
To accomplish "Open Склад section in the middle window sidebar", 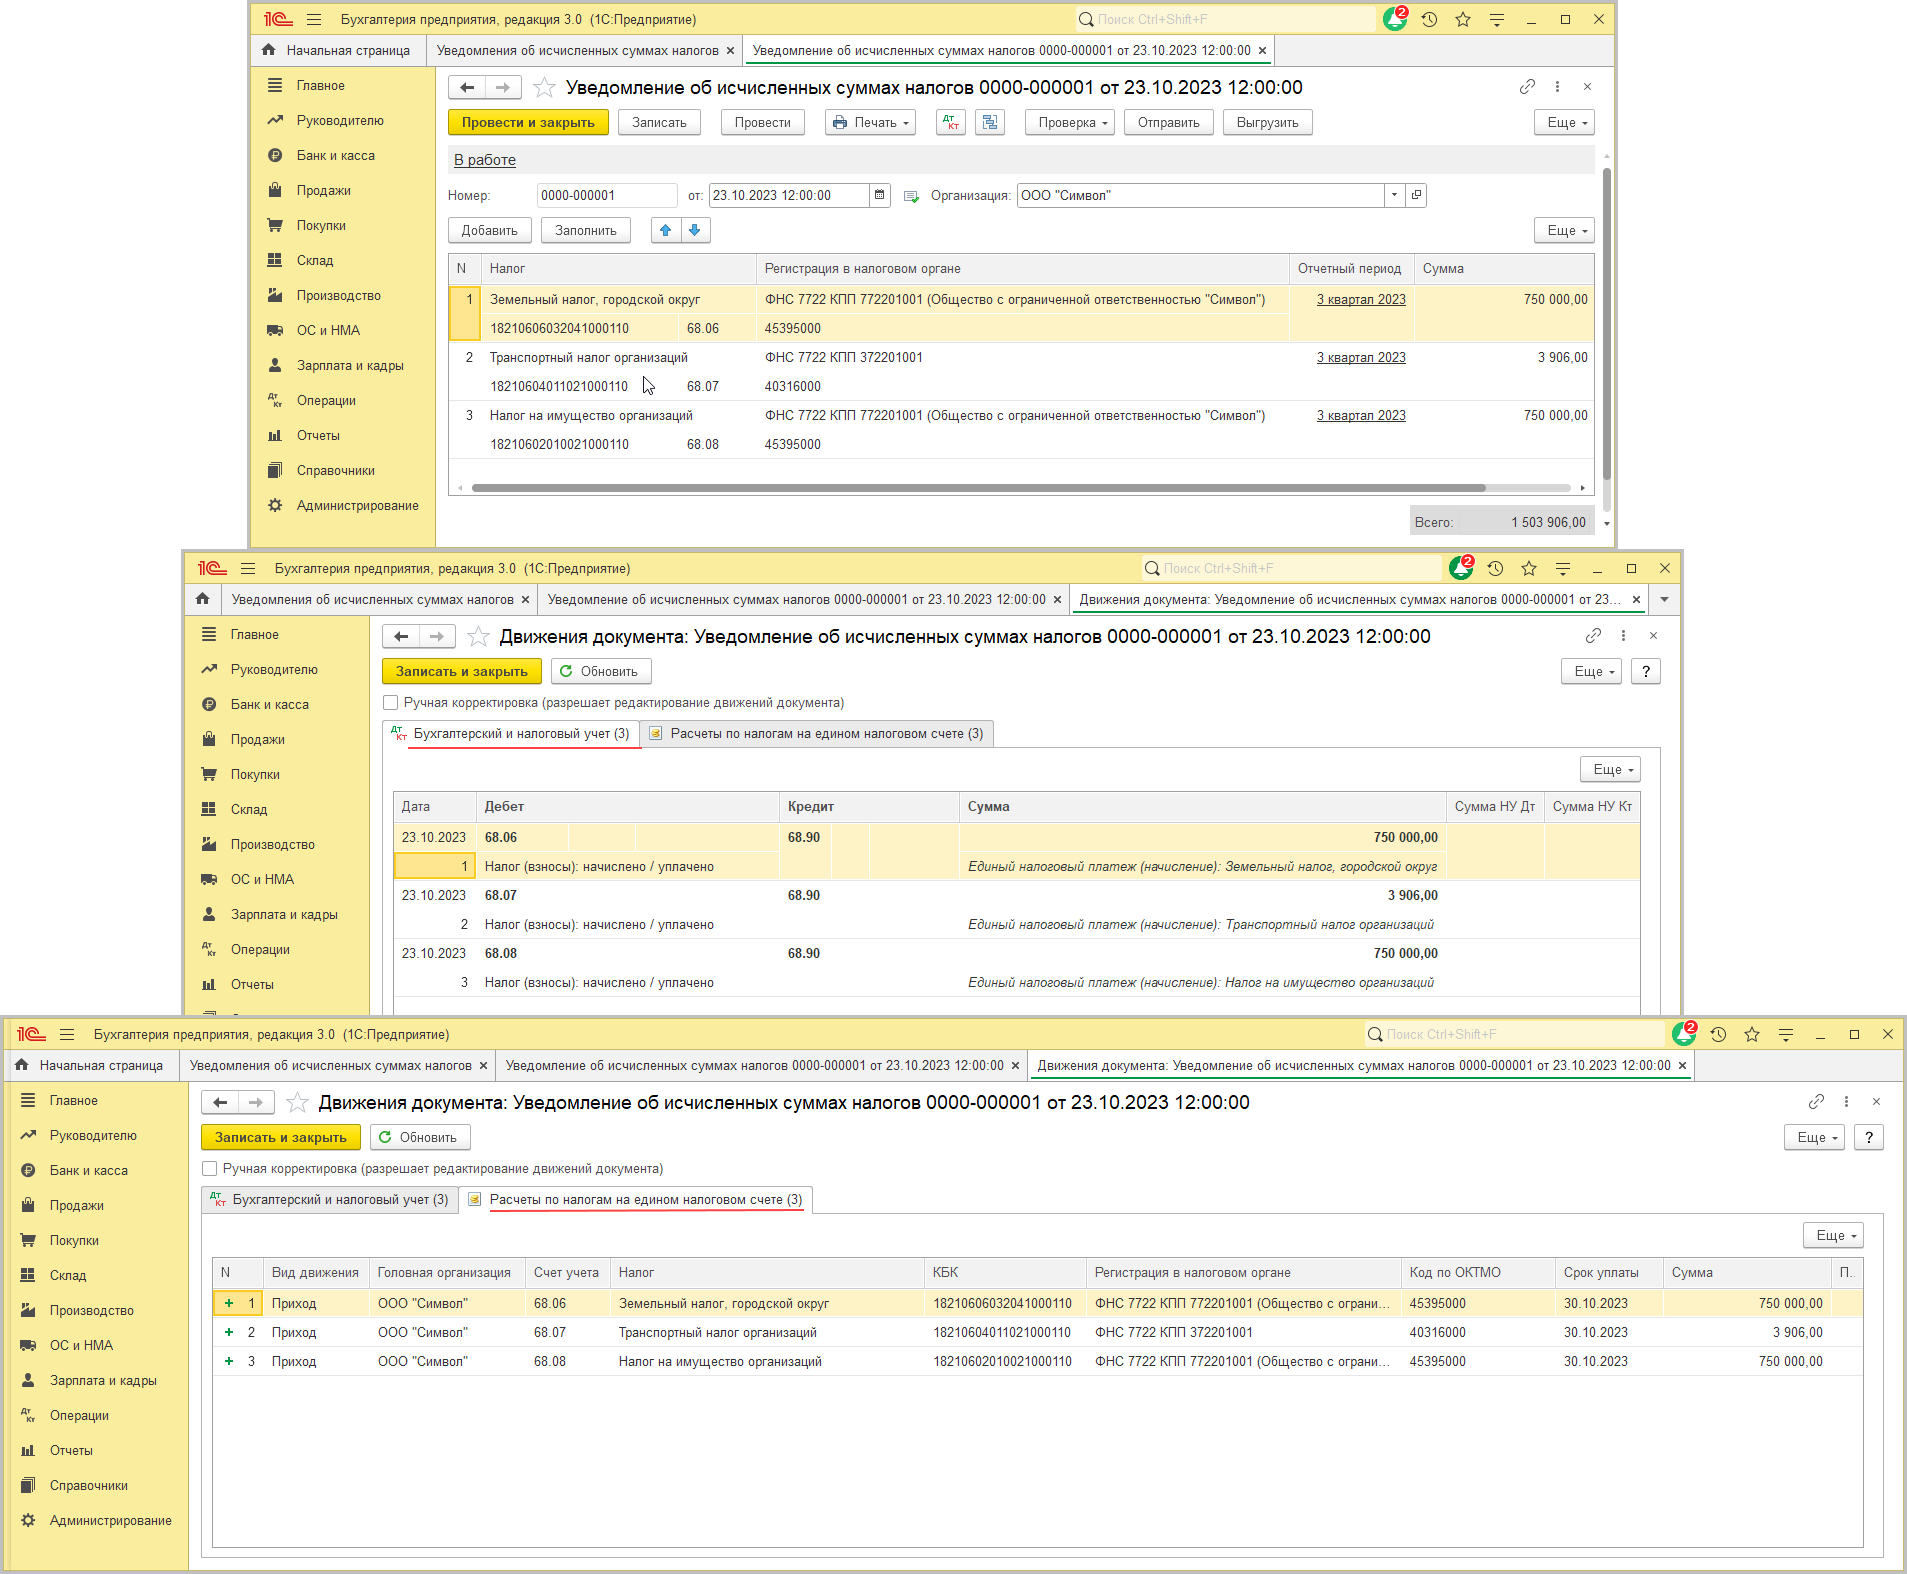I will (x=248, y=810).
